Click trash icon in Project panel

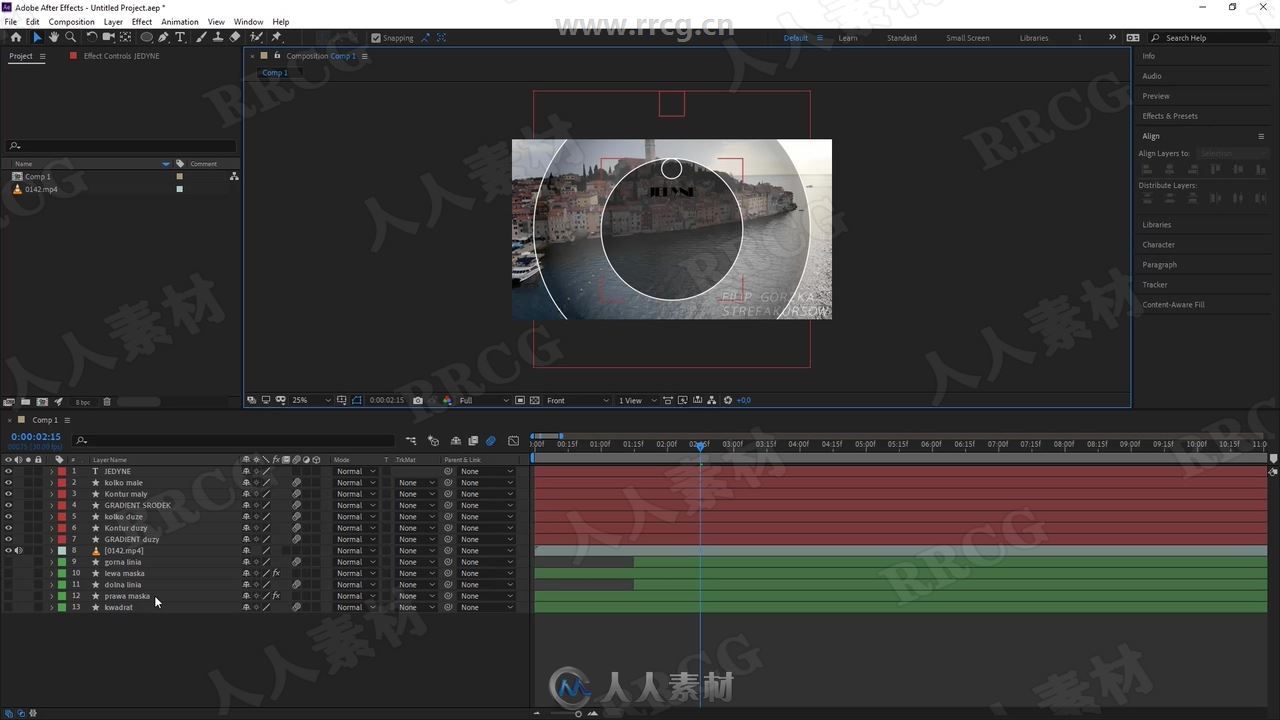107,402
